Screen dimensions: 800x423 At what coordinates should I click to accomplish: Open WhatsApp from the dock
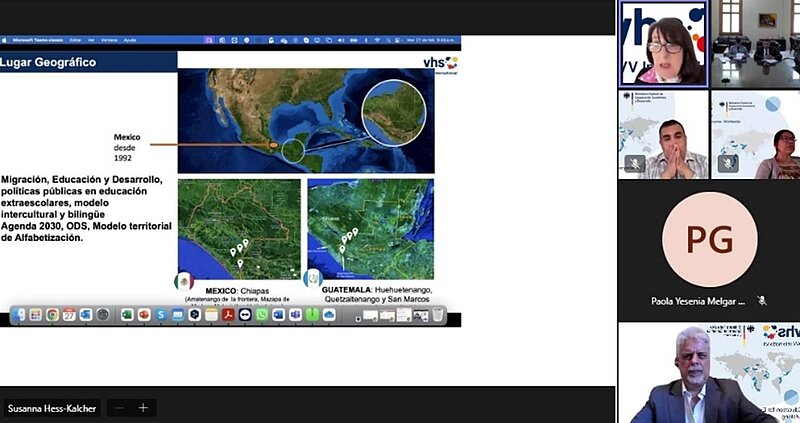coord(263,314)
